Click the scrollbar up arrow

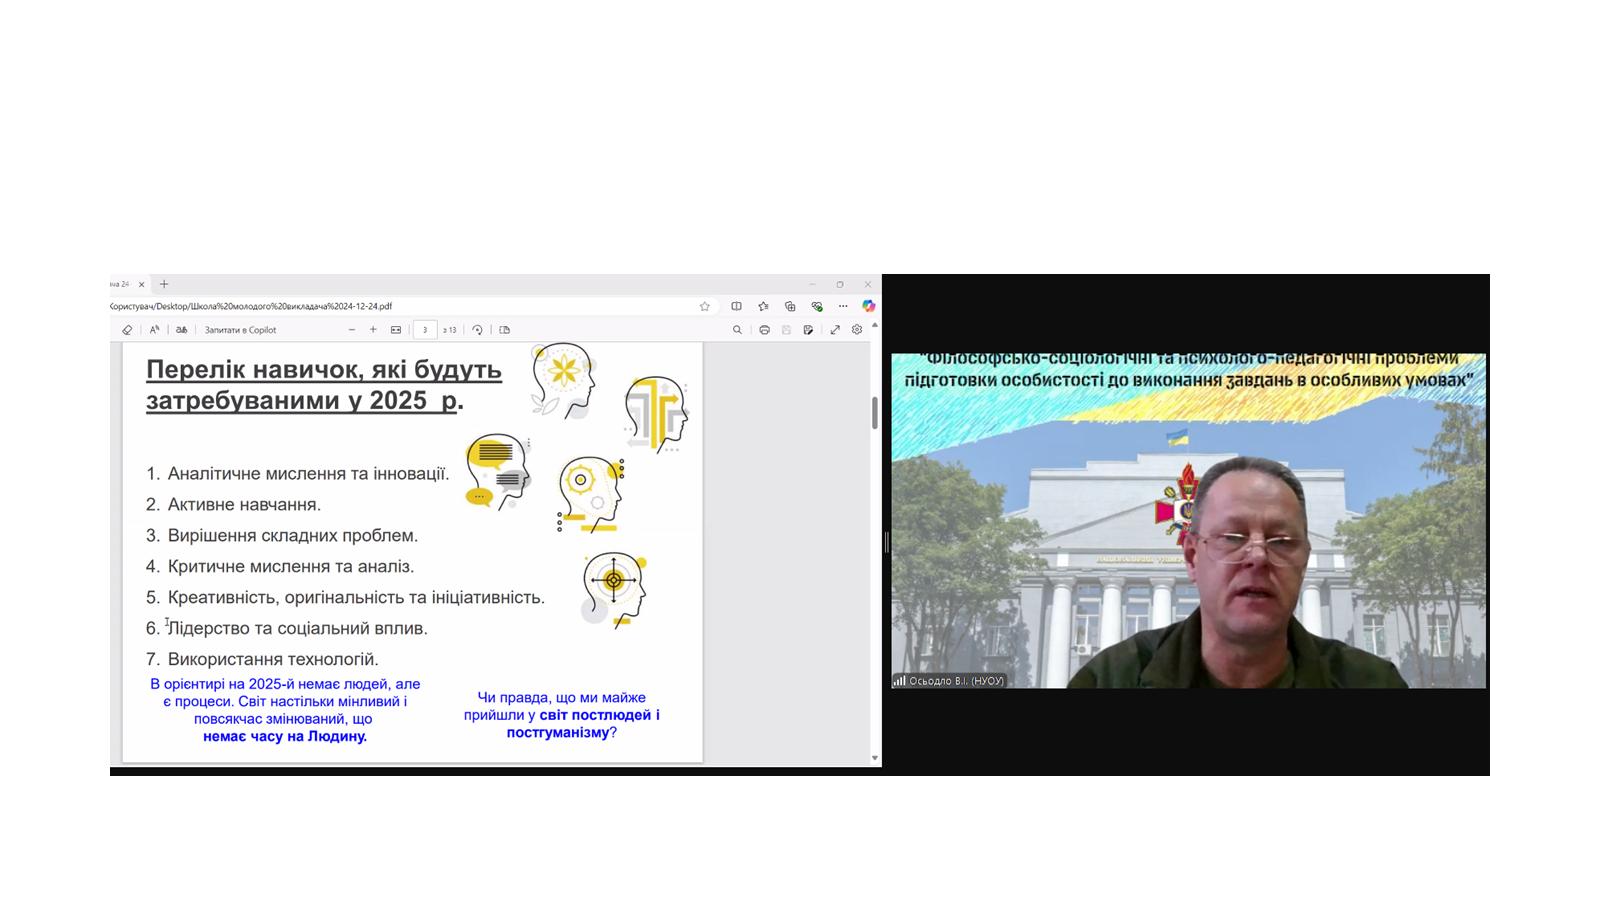tap(875, 326)
